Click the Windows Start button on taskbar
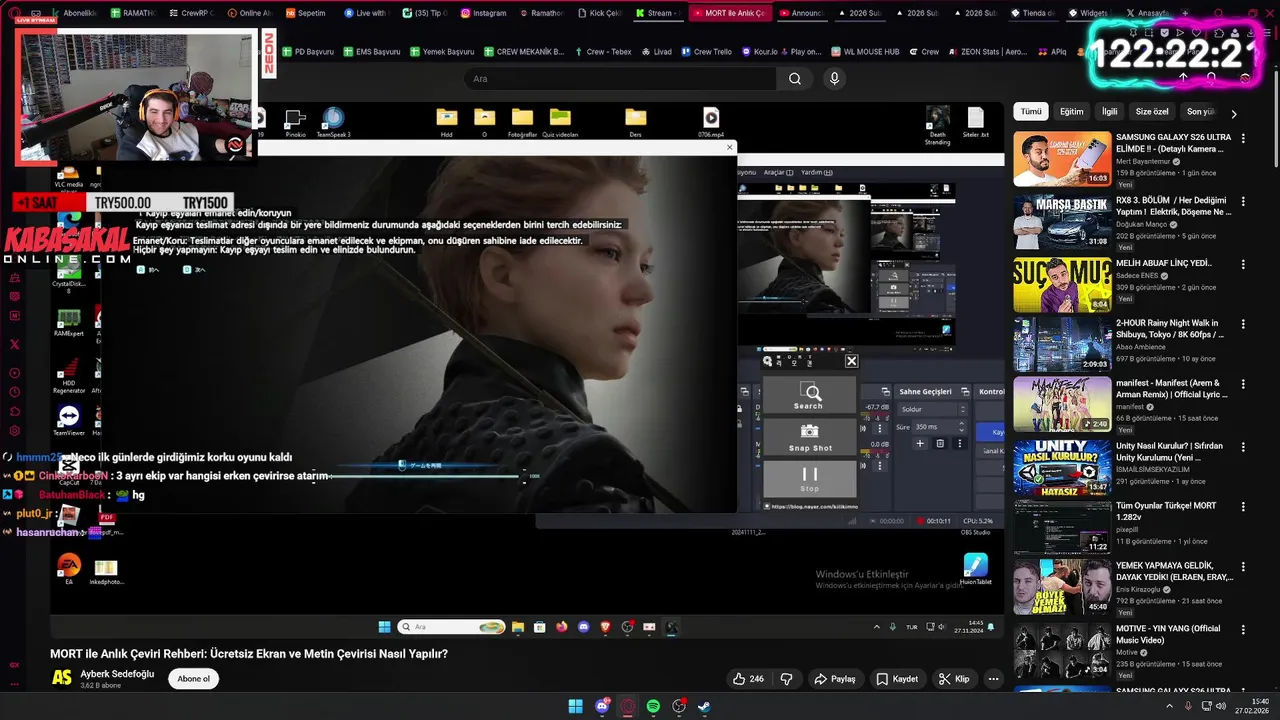1280x720 pixels. coord(576,706)
